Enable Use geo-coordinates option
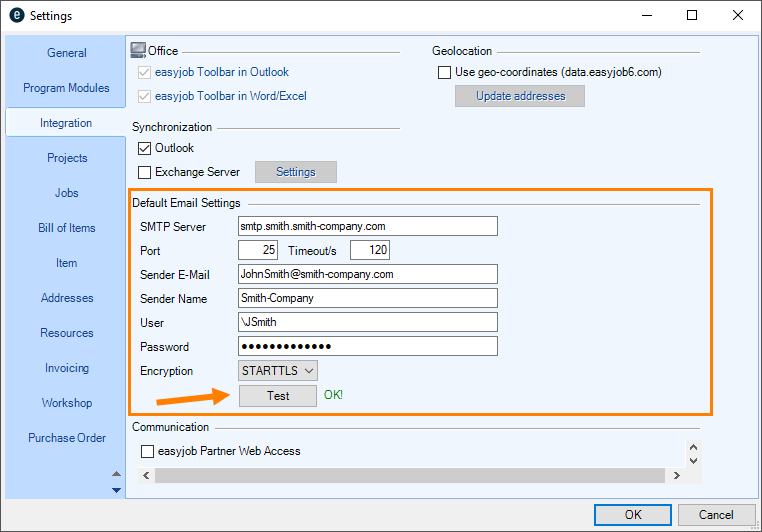This screenshot has width=762, height=532. [x=444, y=72]
